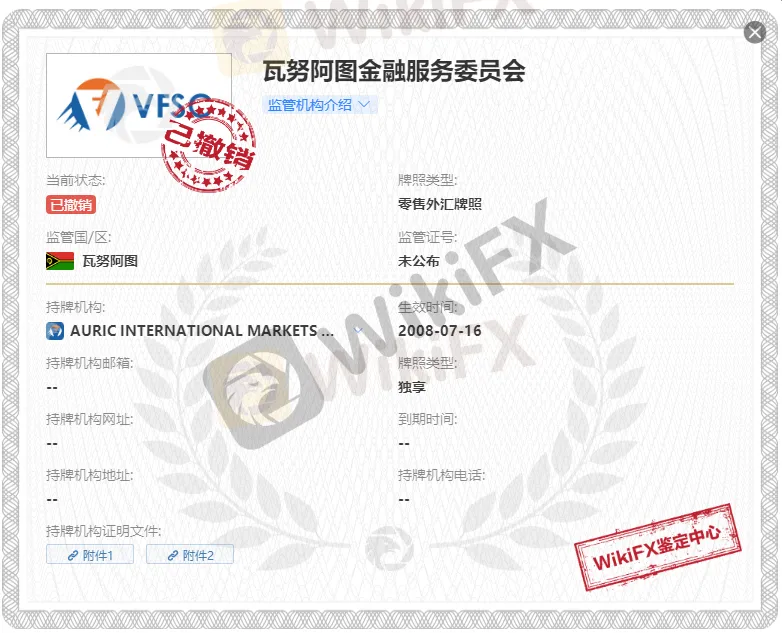Click the 持牌机构电话 label

click(x=441, y=475)
